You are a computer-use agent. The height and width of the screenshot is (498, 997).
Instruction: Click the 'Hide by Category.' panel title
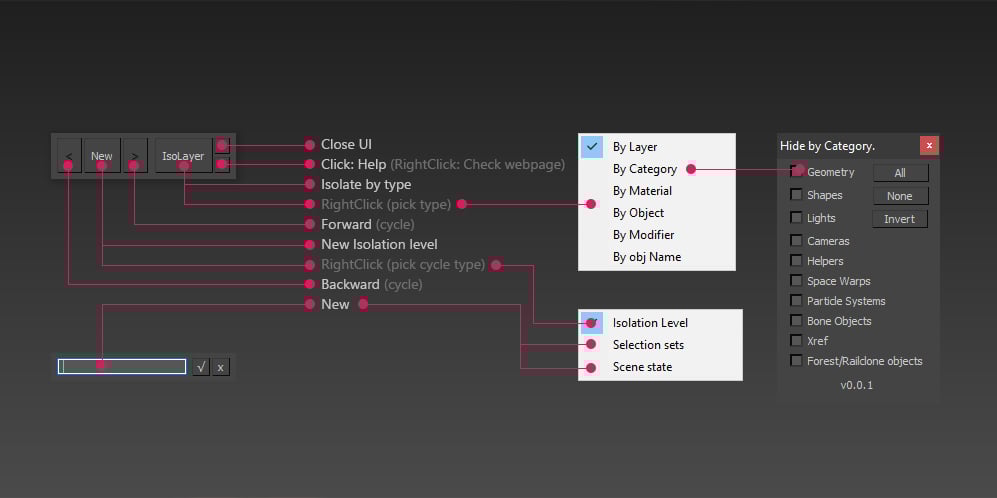pos(827,146)
